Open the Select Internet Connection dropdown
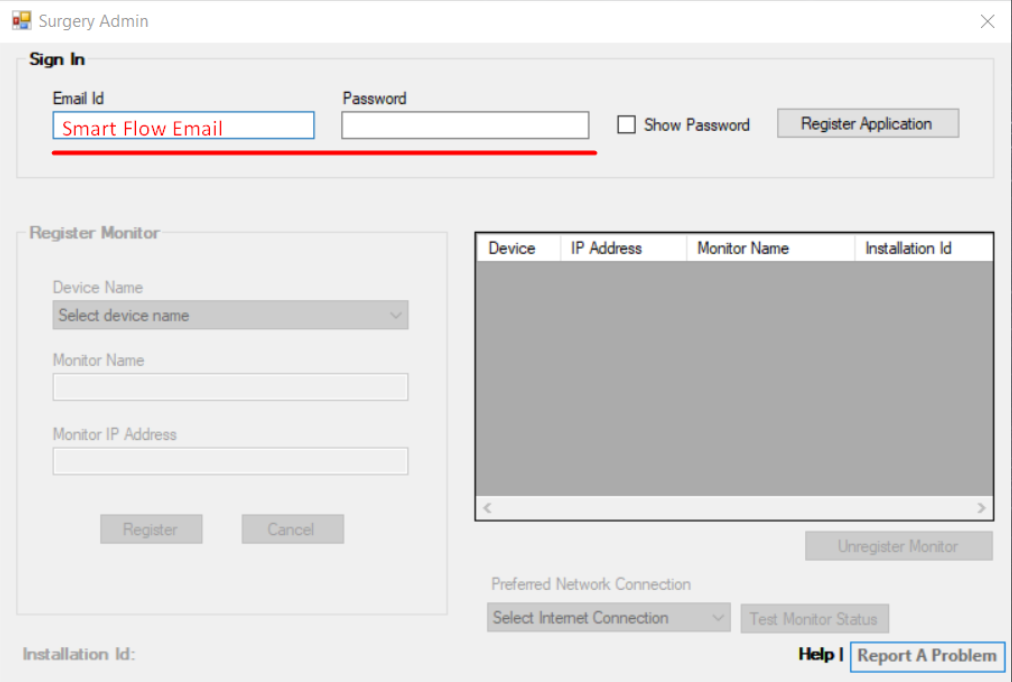Viewport: 1012px width, 682px height. pos(609,617)
